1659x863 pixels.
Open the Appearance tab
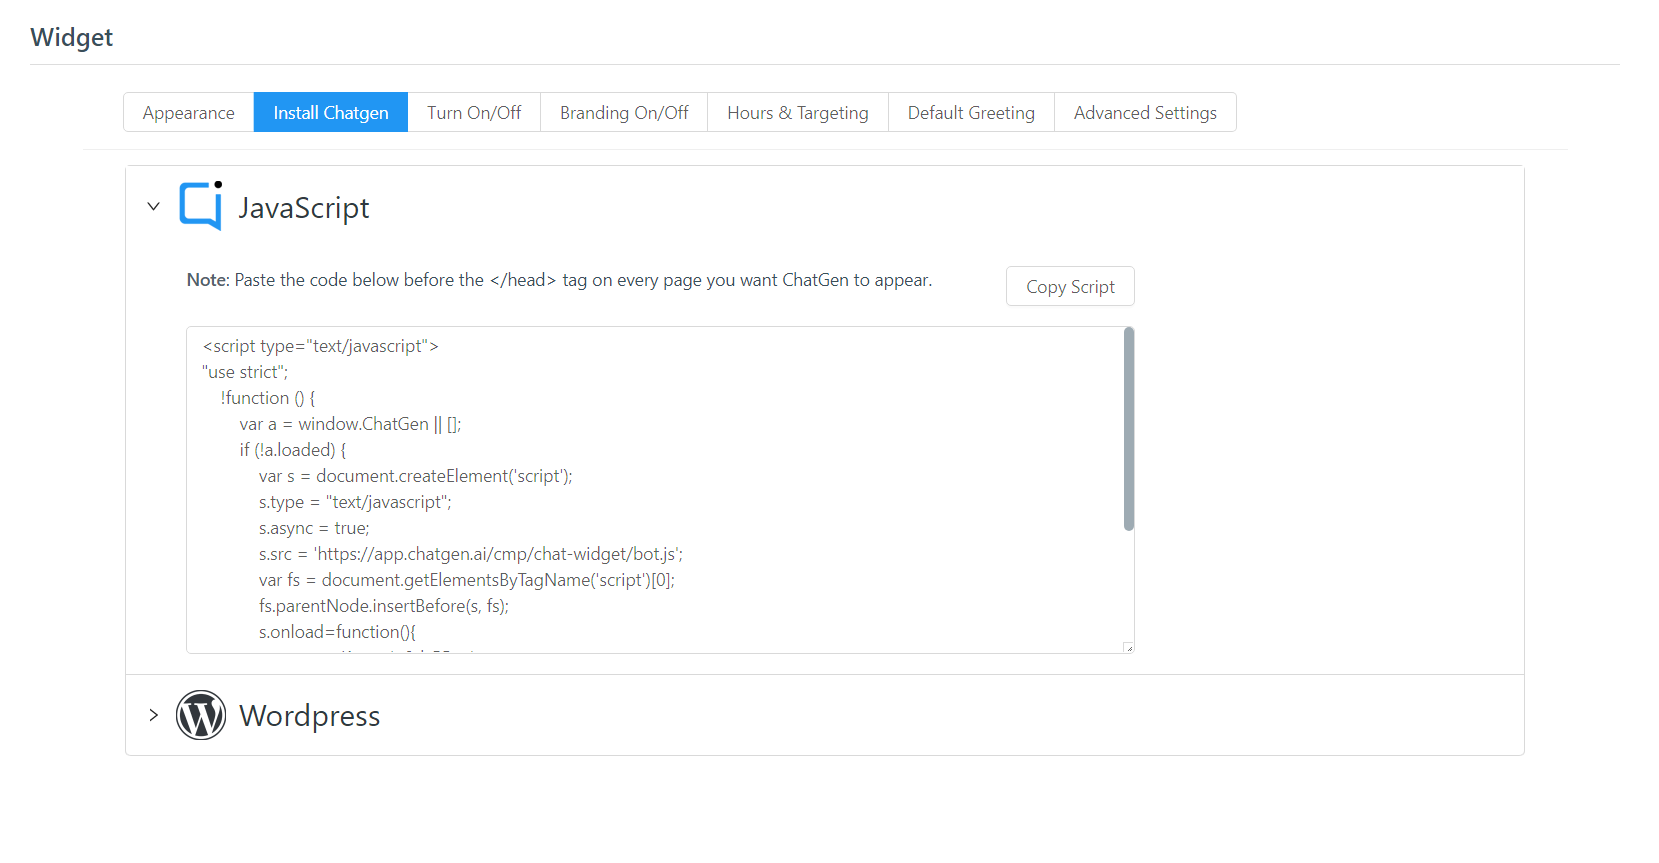(188, 112)
